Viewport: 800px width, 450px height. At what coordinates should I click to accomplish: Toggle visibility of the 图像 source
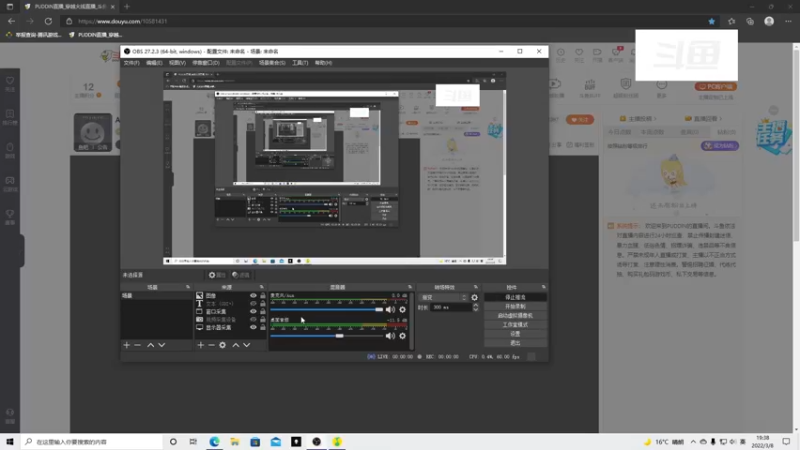point(253,295)
